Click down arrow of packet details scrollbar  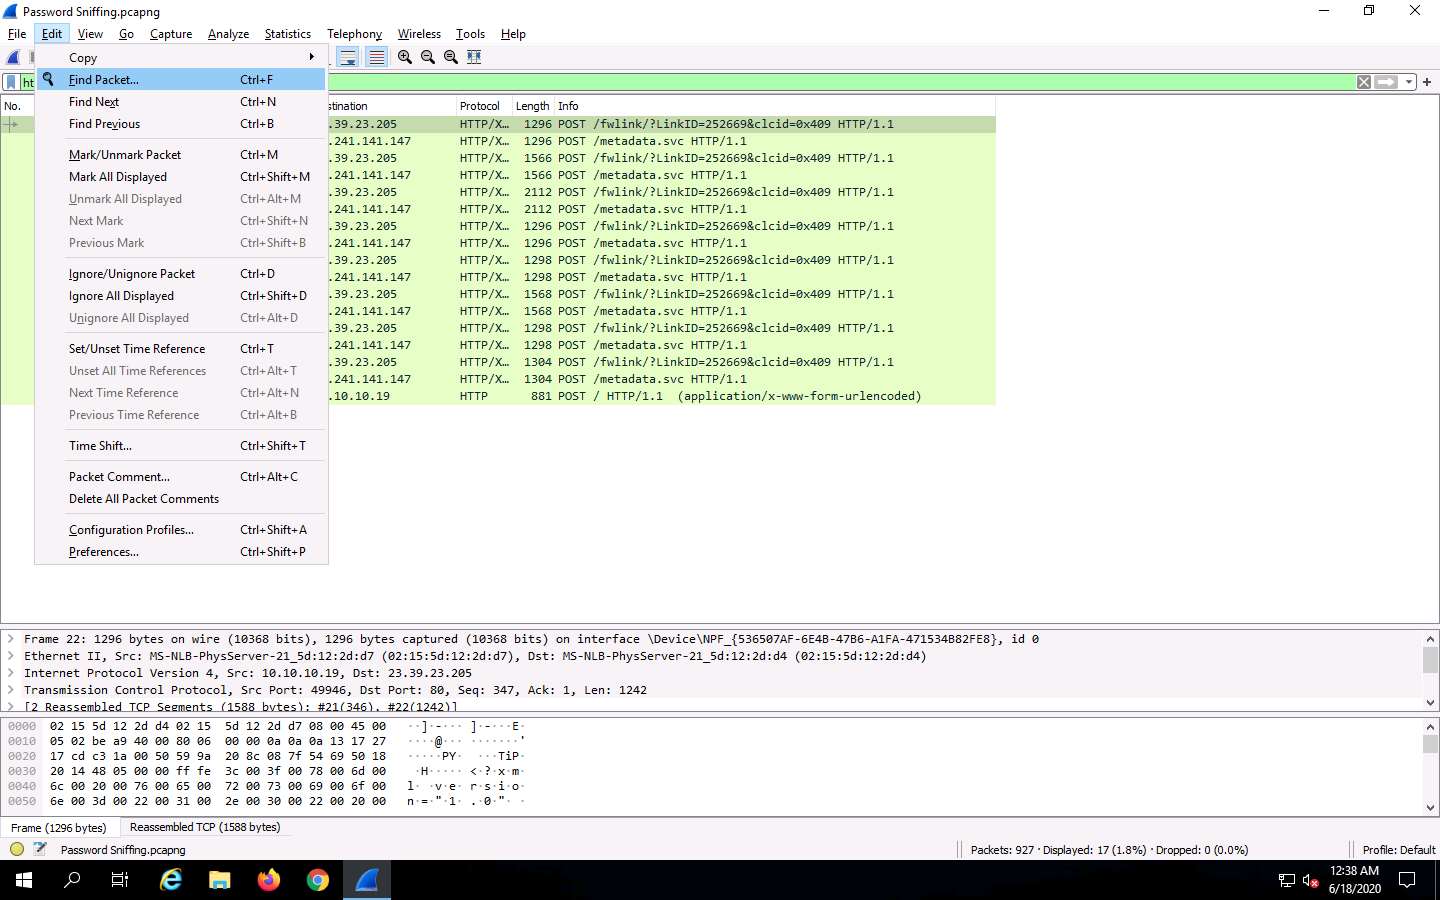[1430, 702]
